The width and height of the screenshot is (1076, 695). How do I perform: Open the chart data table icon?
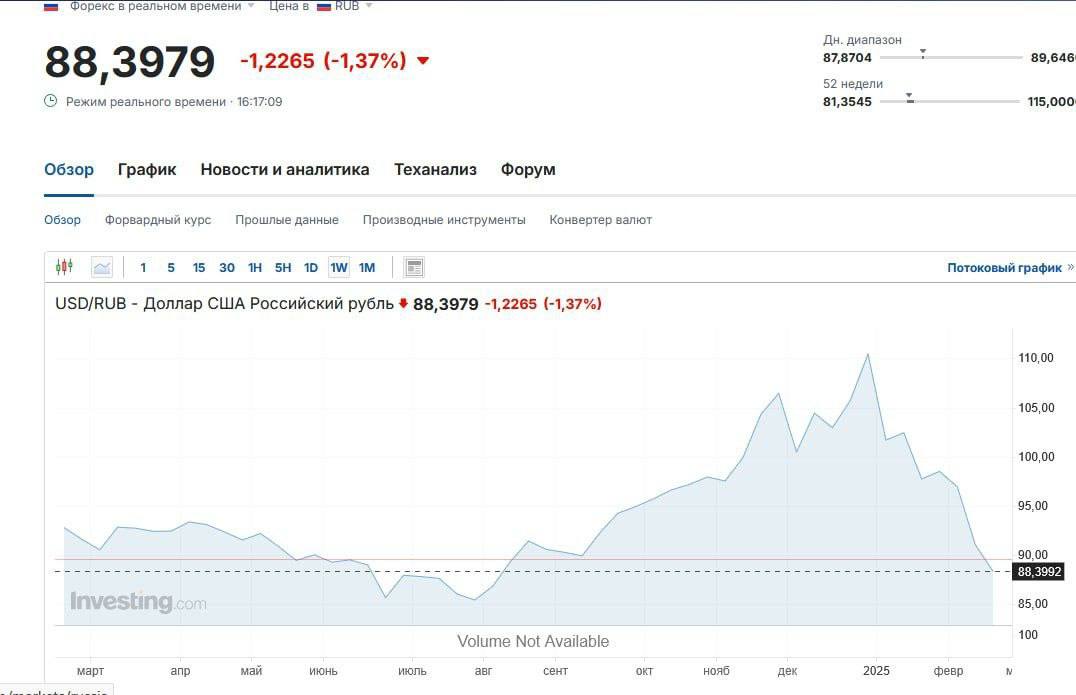[414, 267]
